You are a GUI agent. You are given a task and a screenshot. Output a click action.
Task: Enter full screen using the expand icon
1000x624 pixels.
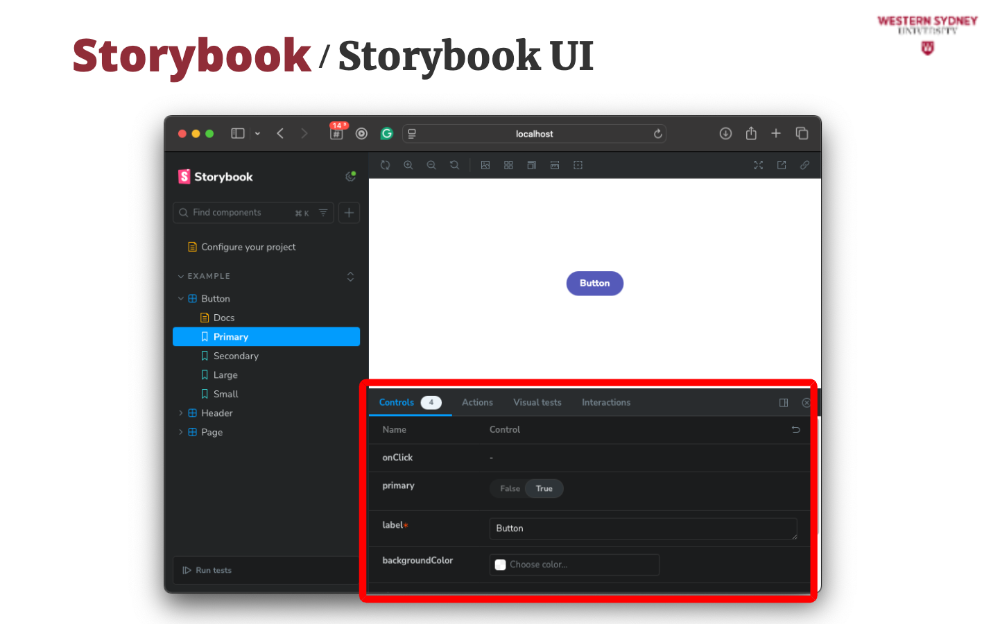click(758, 165)
